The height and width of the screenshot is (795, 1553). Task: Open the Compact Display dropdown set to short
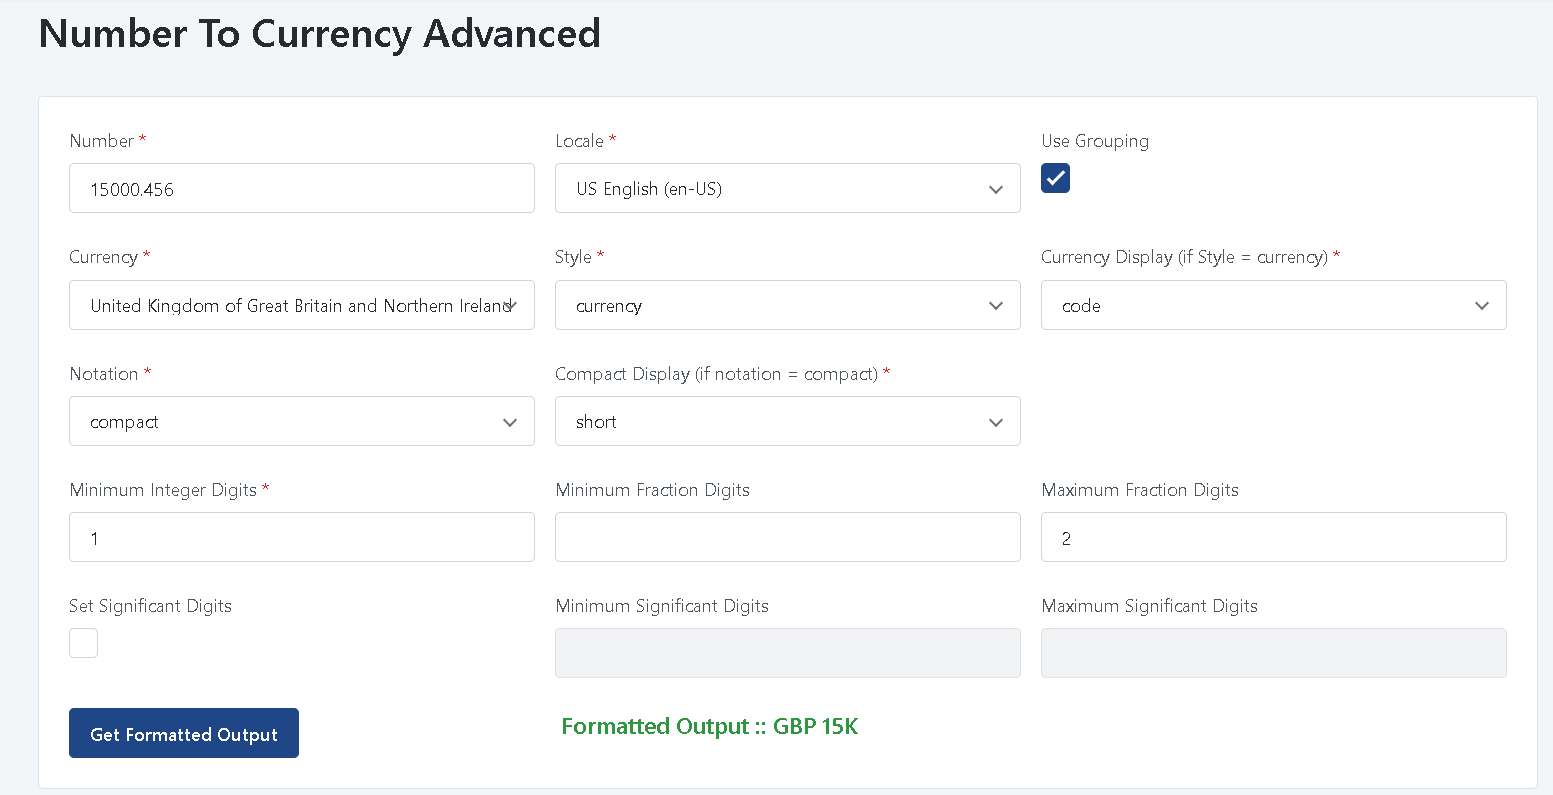(x=787, y=422)
